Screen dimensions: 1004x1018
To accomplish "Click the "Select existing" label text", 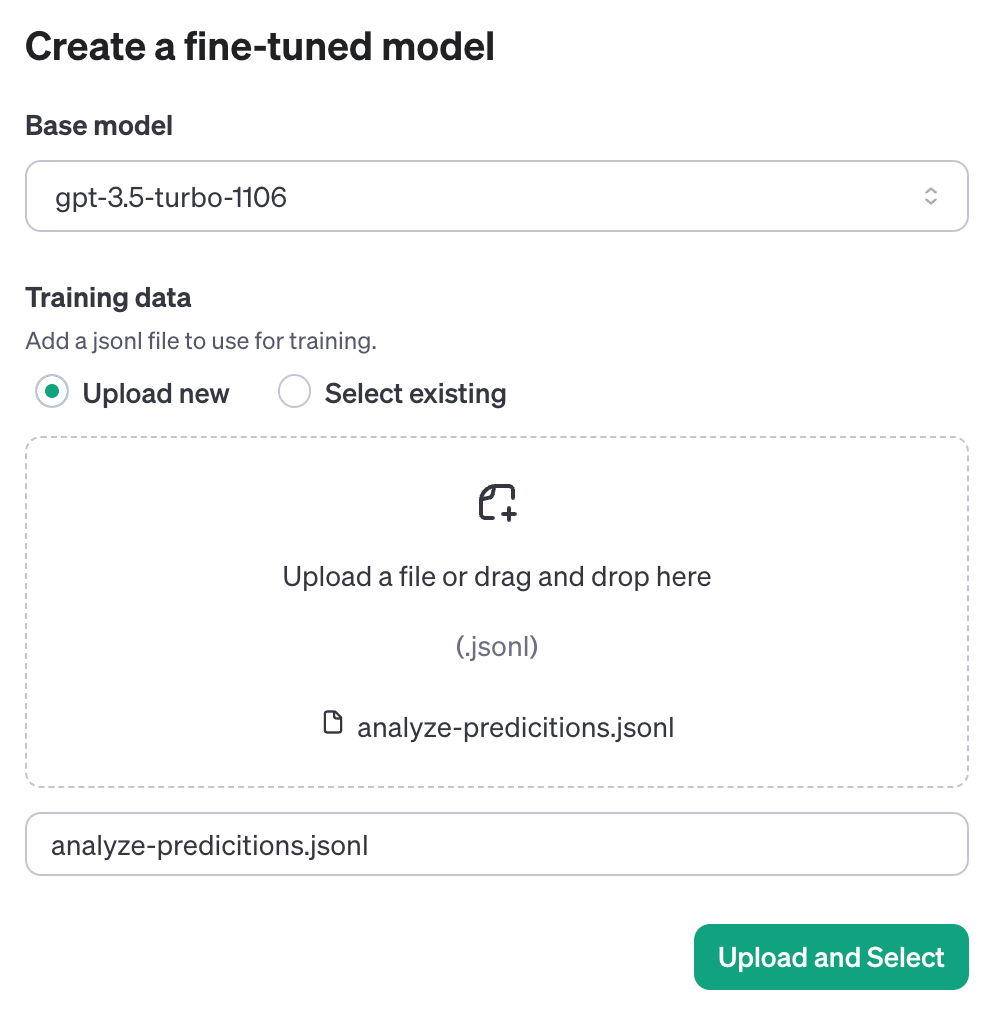I will [415, 394].
